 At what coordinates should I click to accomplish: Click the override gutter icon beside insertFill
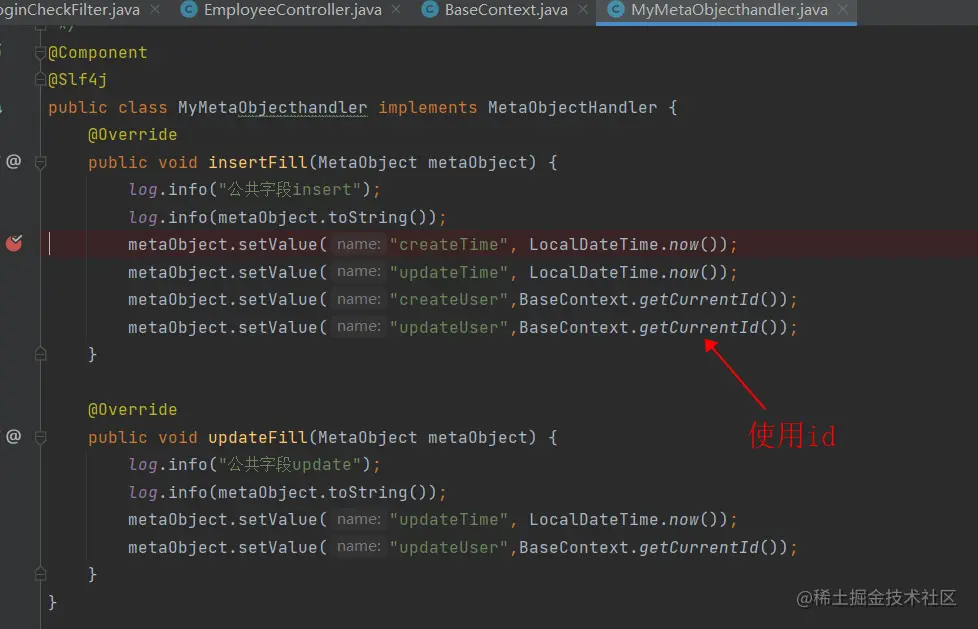[x=14, y=162]
